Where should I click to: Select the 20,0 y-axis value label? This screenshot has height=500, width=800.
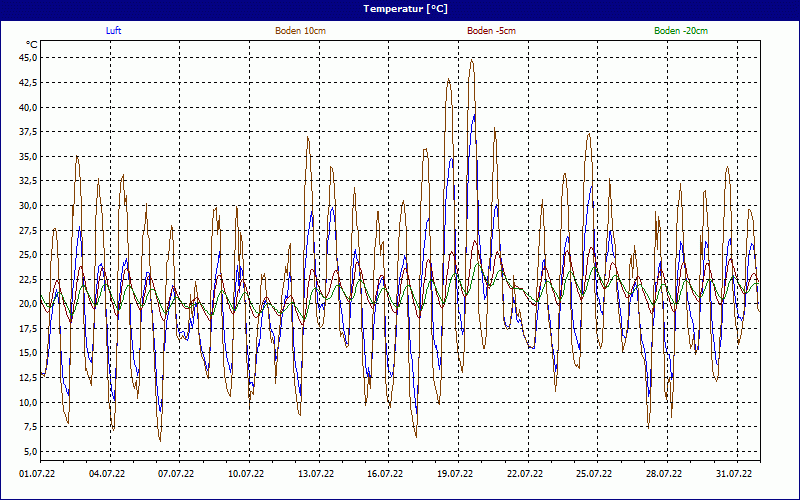click(x=27, y=304)
